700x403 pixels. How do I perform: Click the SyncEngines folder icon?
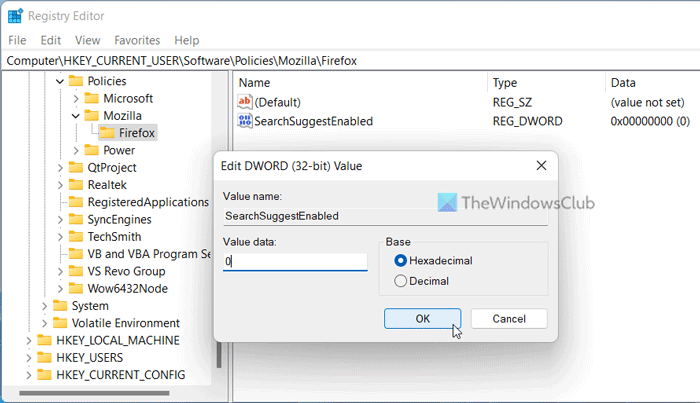(x=76, y=219)
